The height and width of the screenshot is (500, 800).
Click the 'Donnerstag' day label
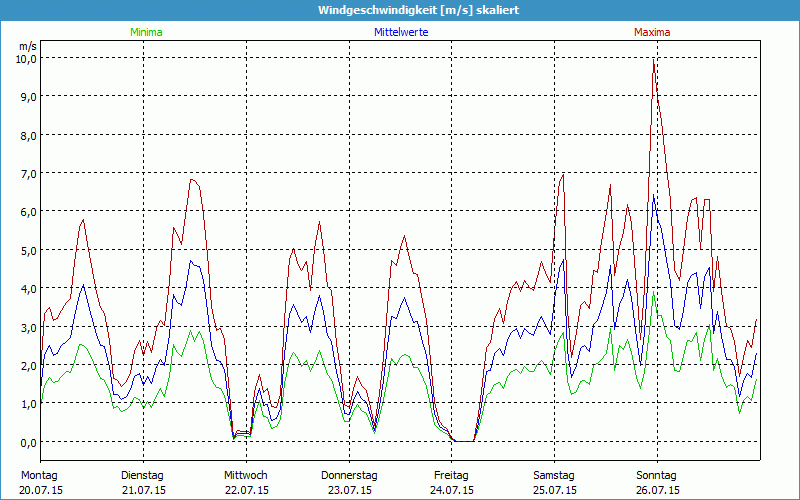(349, 476)
